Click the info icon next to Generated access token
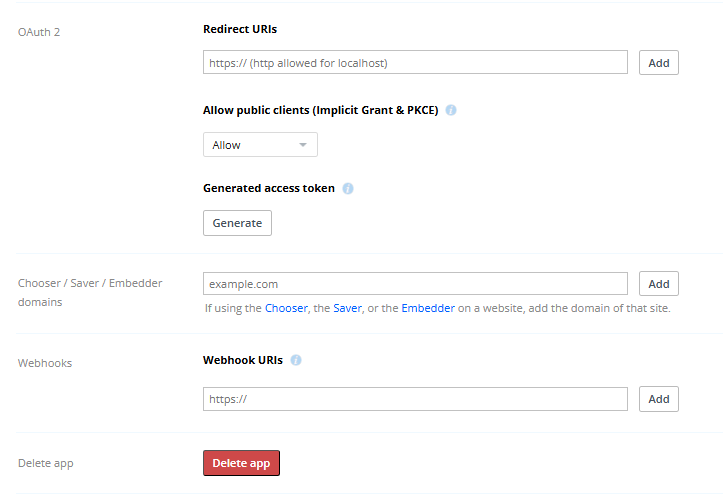Image resolution: width=723 pixels, height=504 pixels. pos(348,188)
